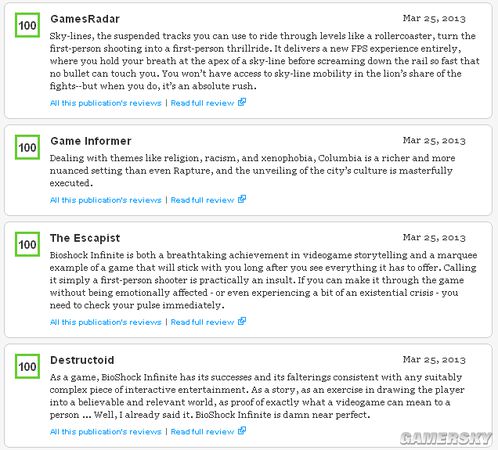Image resolution: width=498 pixels, height=450 pixels.
Task: Read full review from The Escapist
Action: (202, 322)
